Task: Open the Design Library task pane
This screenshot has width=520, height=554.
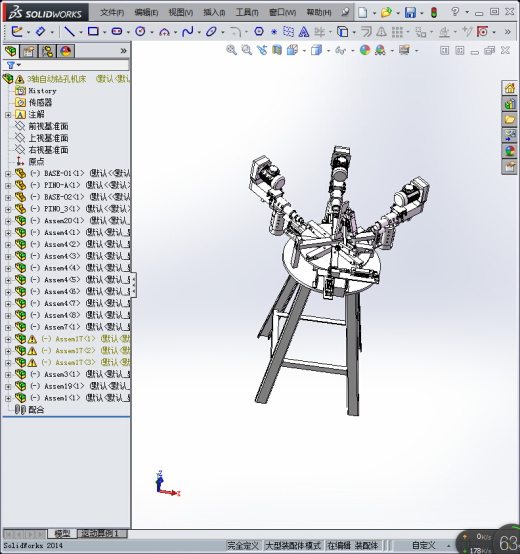Action: [509, 104]
